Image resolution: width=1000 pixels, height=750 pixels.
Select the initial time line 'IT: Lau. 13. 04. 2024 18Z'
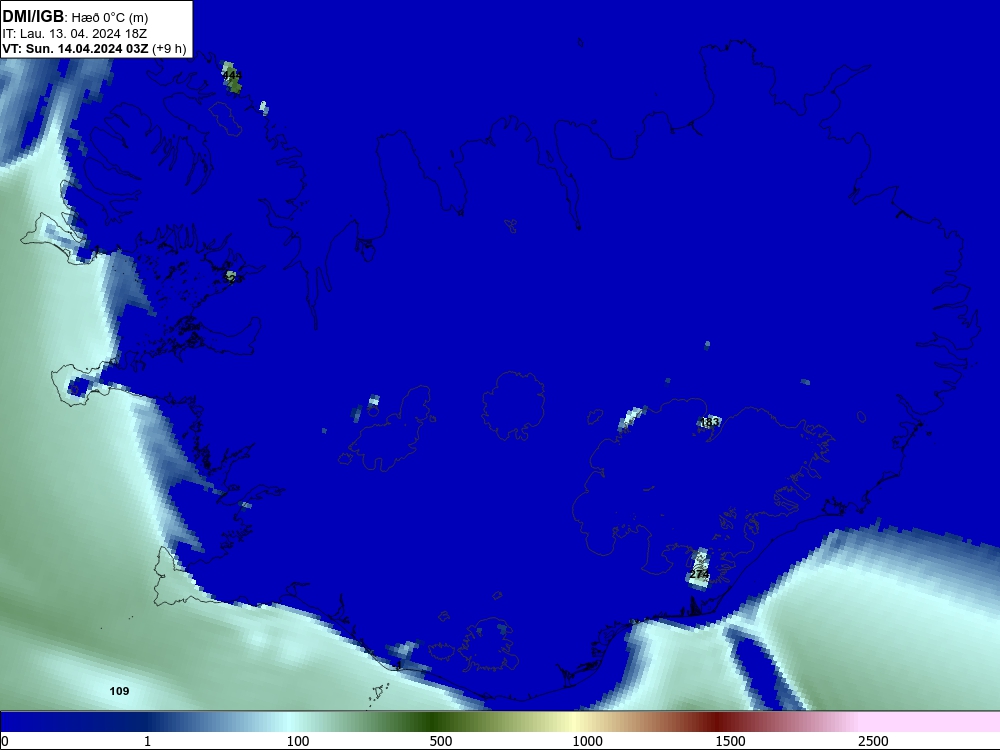point(75,34)
